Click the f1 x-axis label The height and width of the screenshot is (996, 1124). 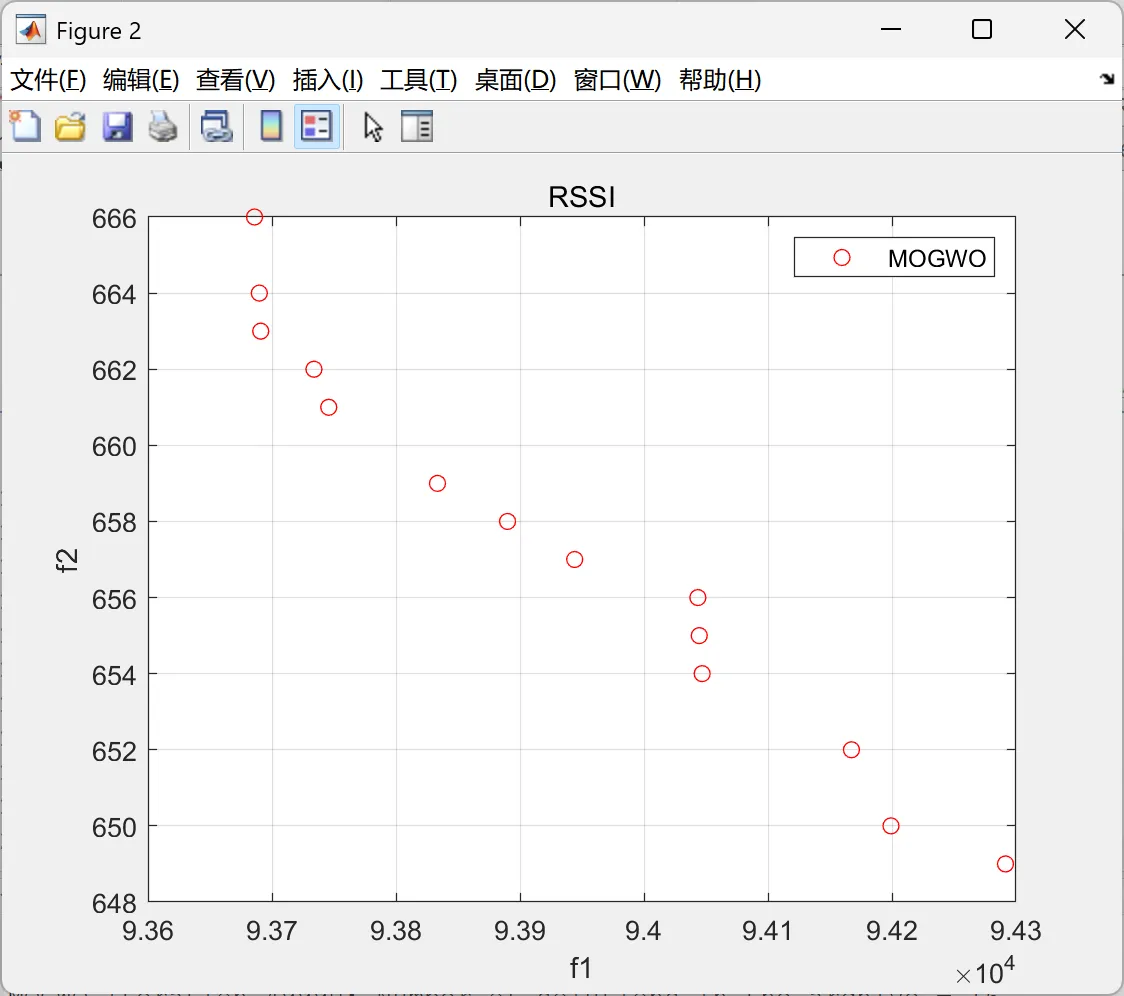pos(581,968)
